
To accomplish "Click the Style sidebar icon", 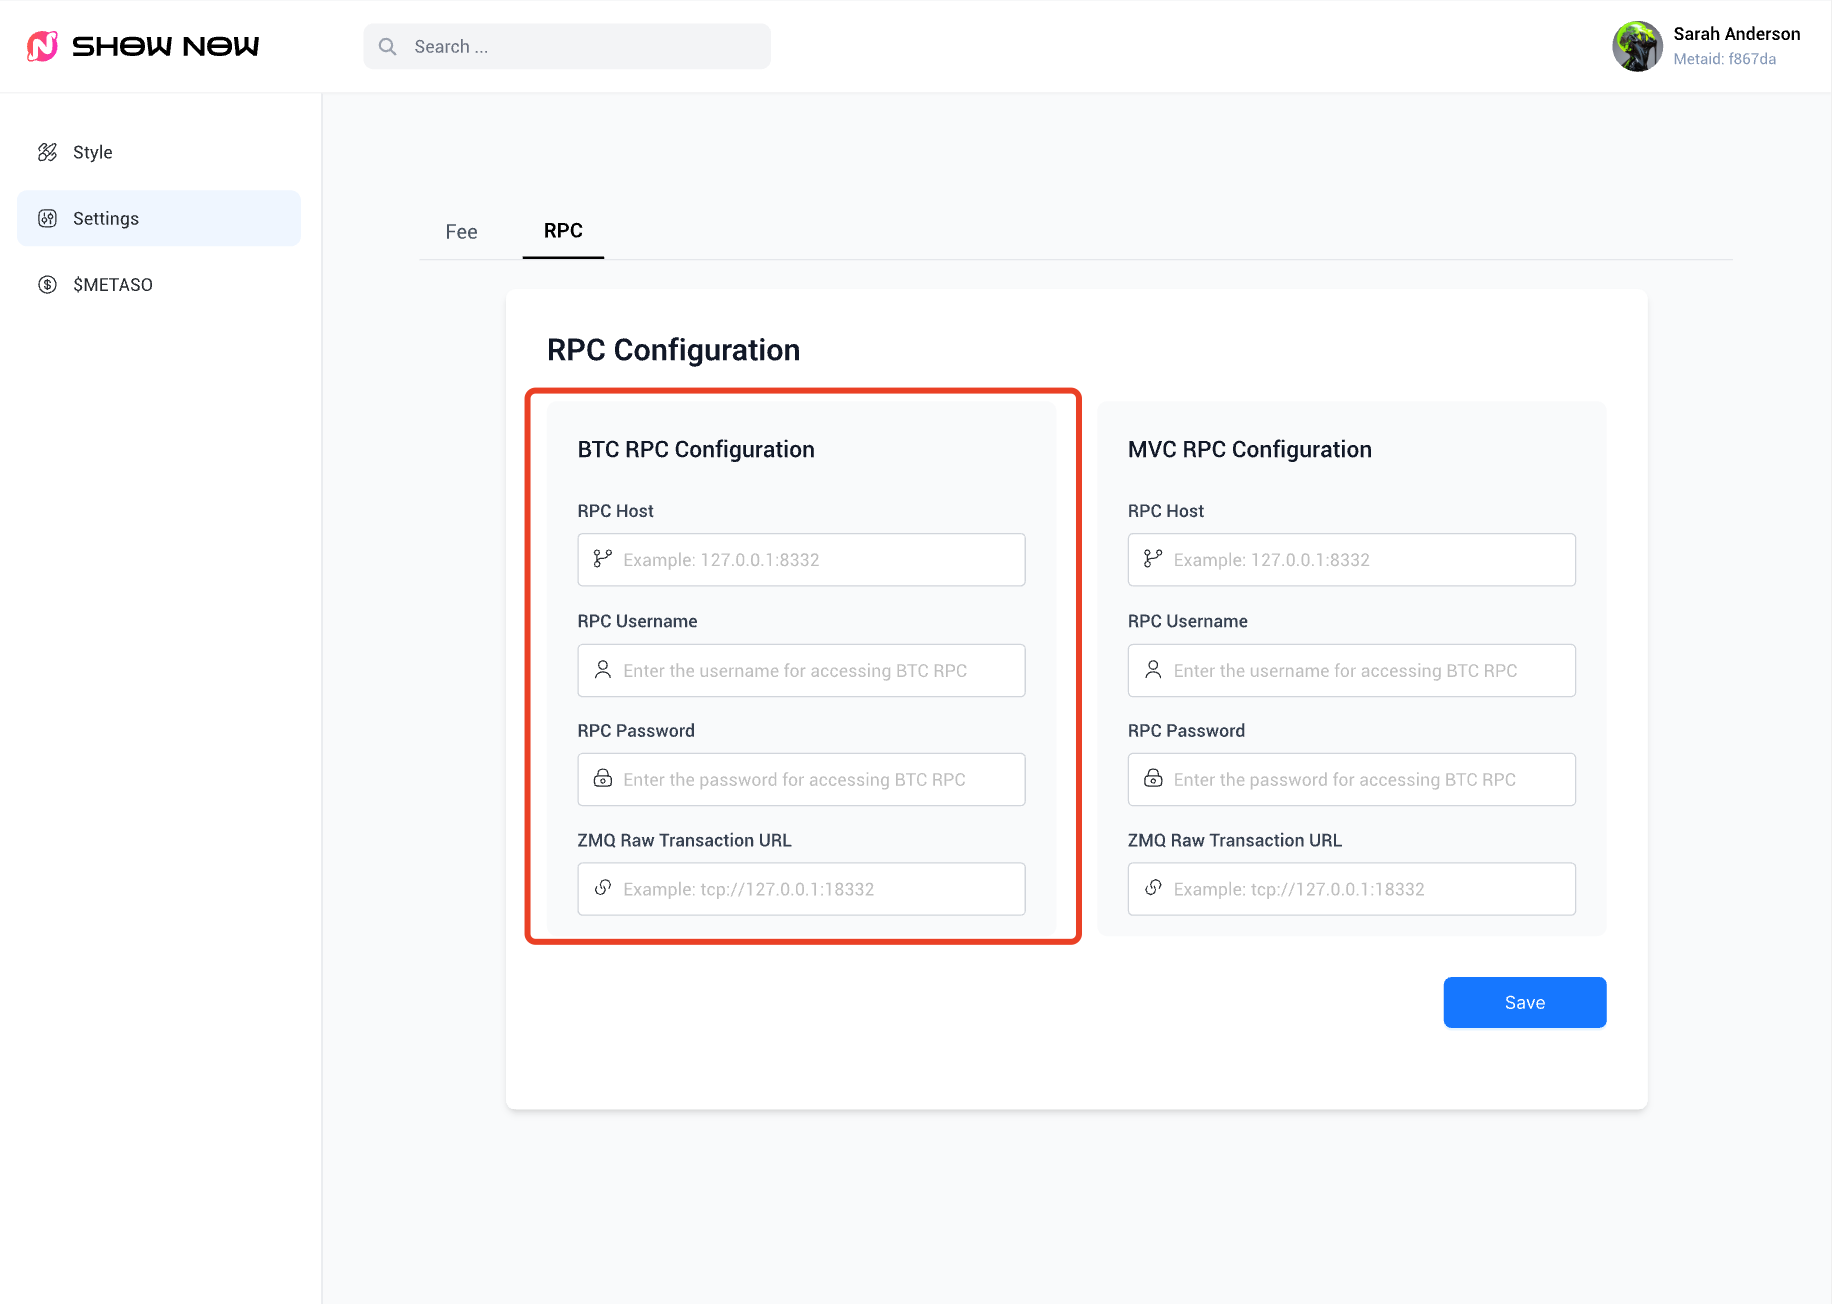I will tap(47, 152).
